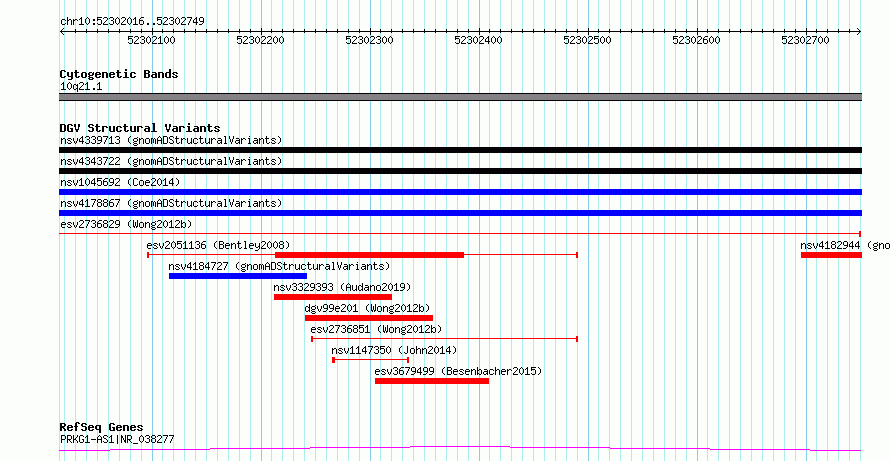Click ruler position 52302300
This screenshot has height=461, width=890.
click(x=369, y=40)
